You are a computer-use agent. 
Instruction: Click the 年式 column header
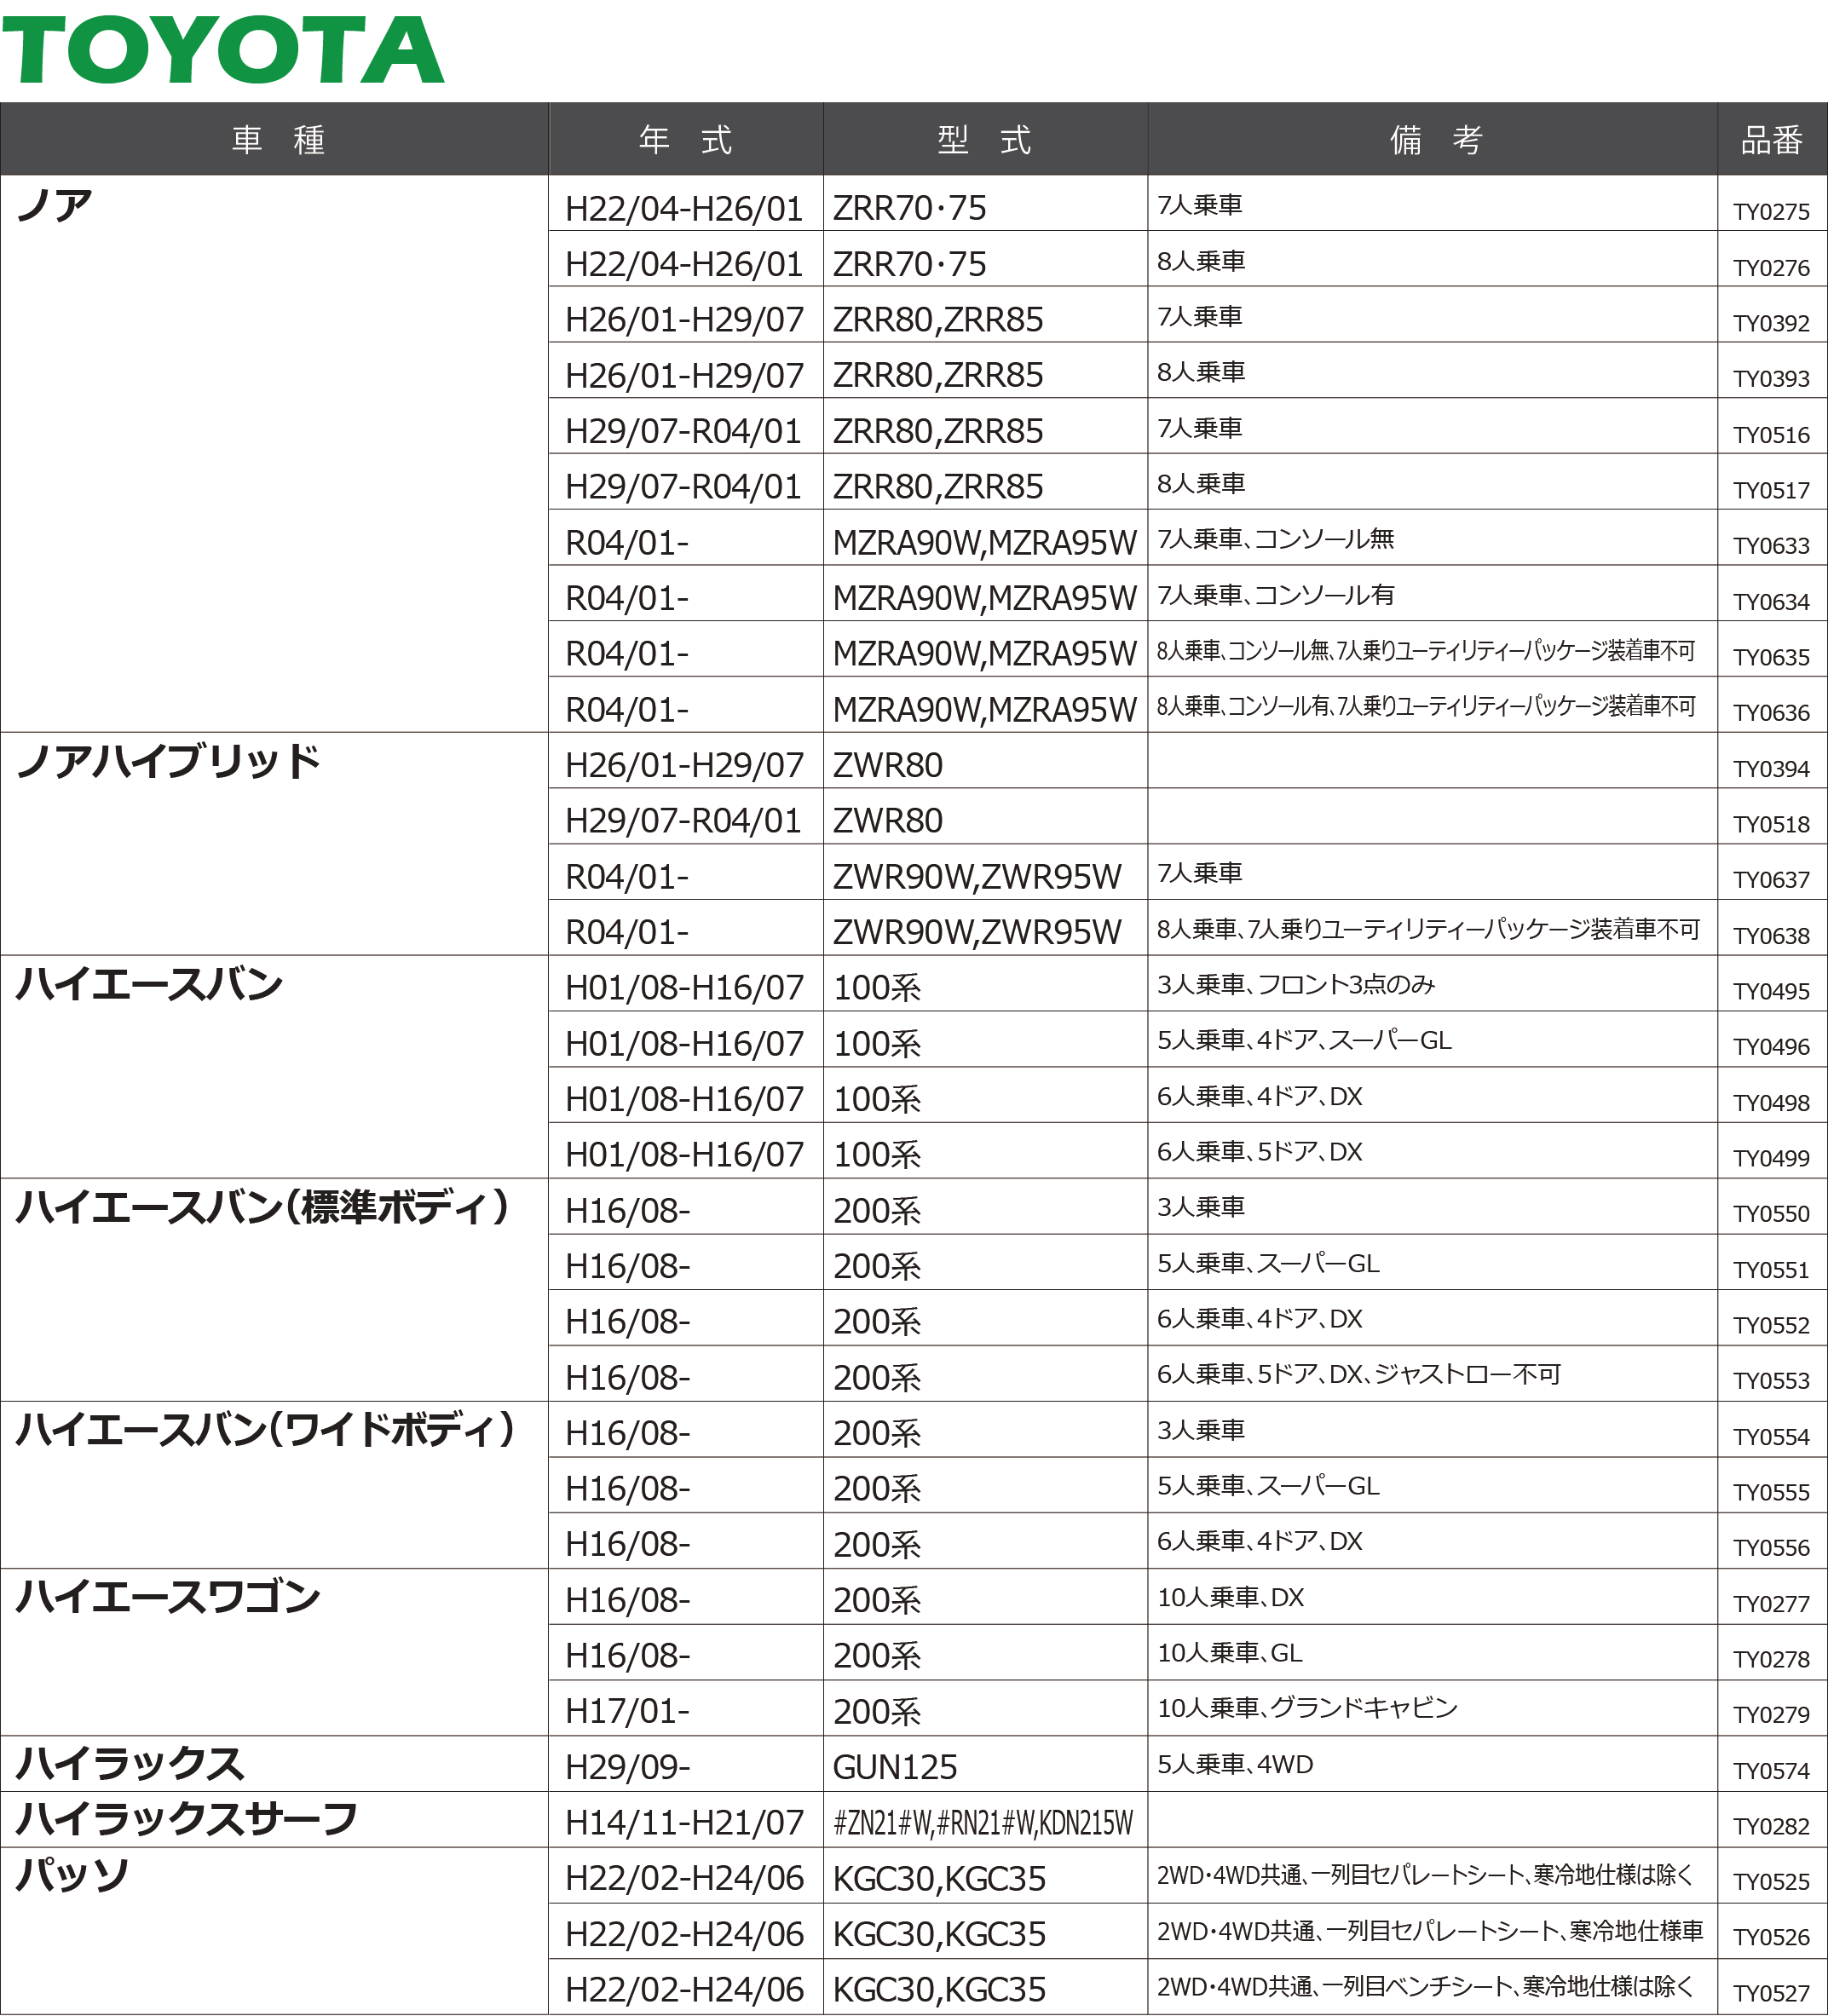(x=685, y=140)
